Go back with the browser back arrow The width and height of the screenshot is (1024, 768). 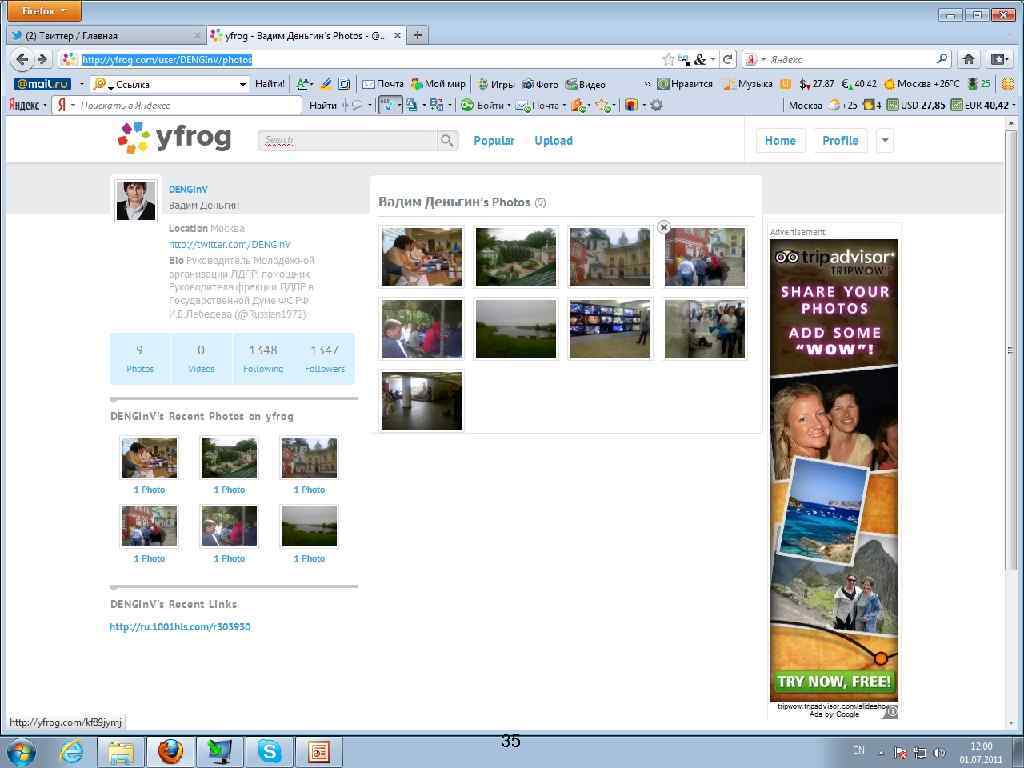click(22, 59)
